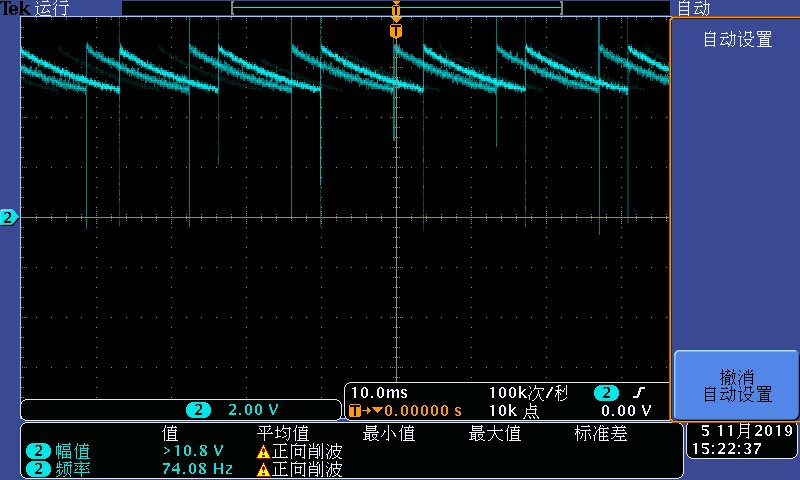This screenshot has width=800, height=480.
Task: Click the 10k 点 record length readout
Action: (514, 411)
